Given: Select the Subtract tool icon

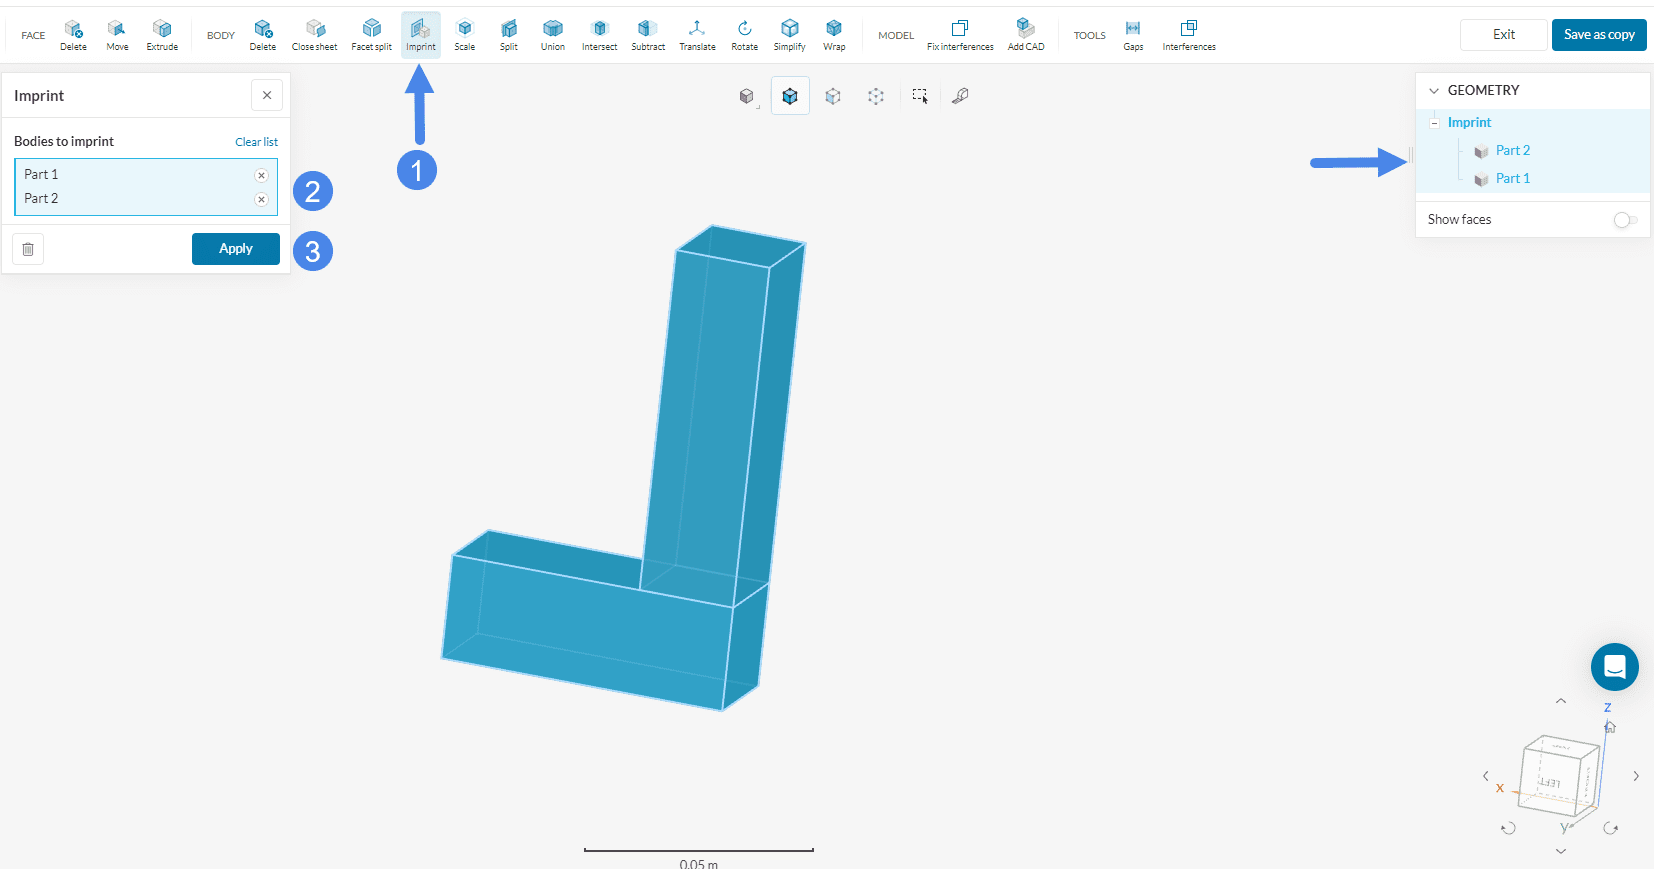Looking at the screenshot, I should 648,34.
